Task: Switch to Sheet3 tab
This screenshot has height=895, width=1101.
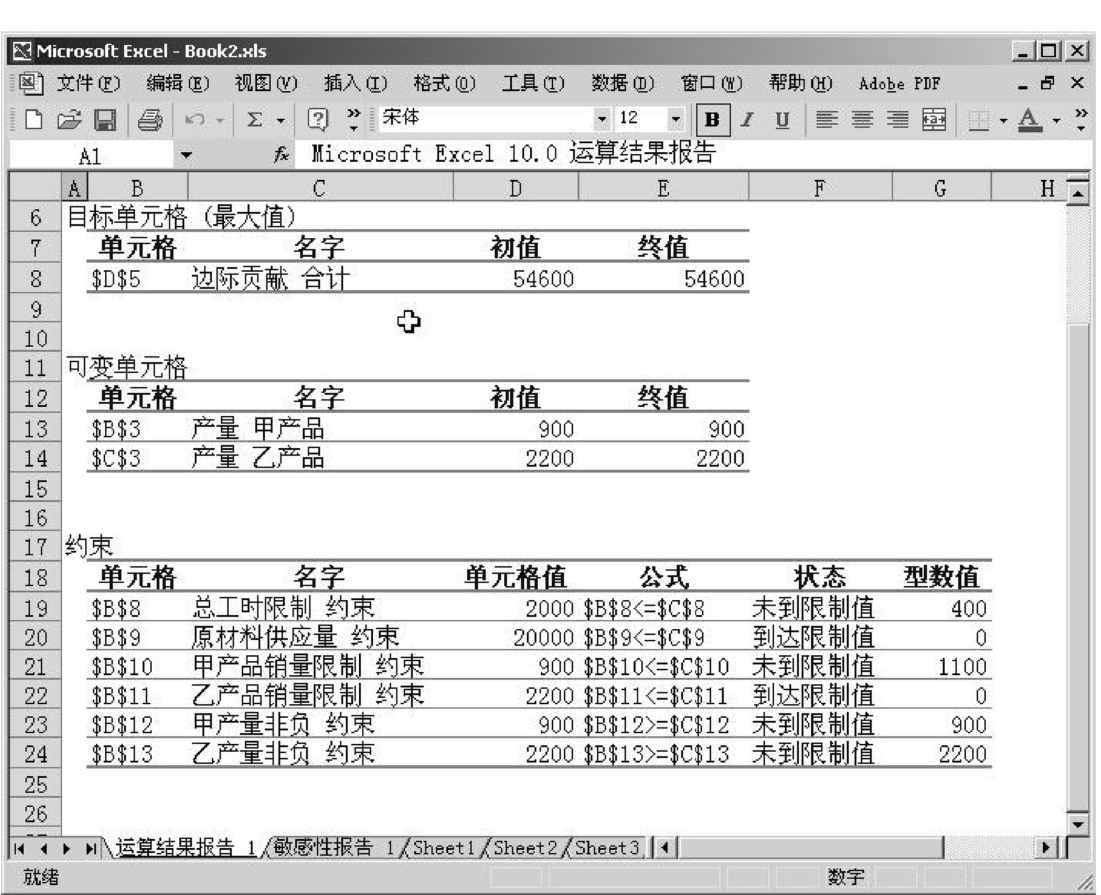Action: 607,848
